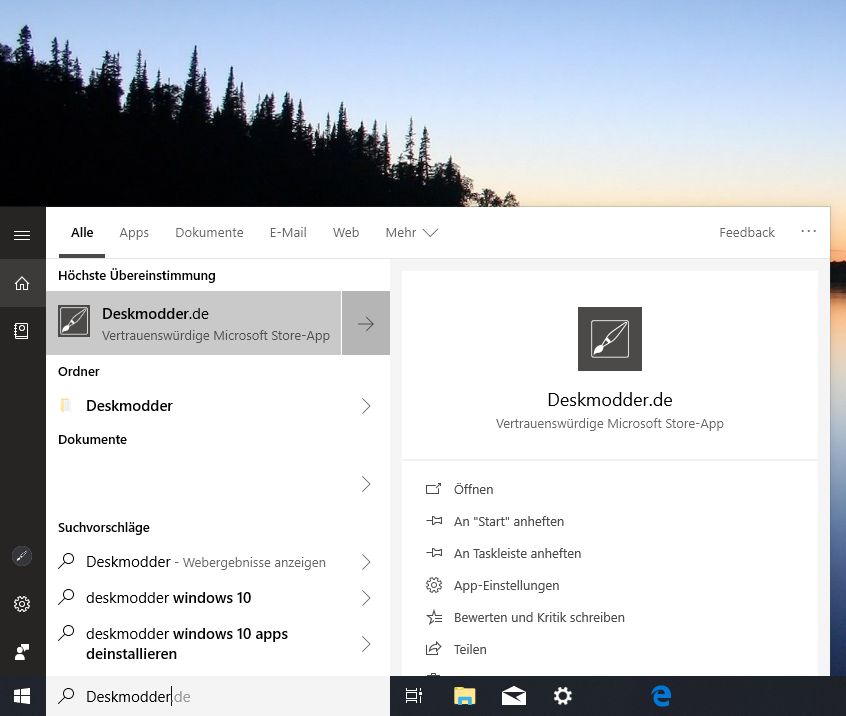Open Task View on the taskbar
This screenshot has width=846, height=716.
click(414, 696)
